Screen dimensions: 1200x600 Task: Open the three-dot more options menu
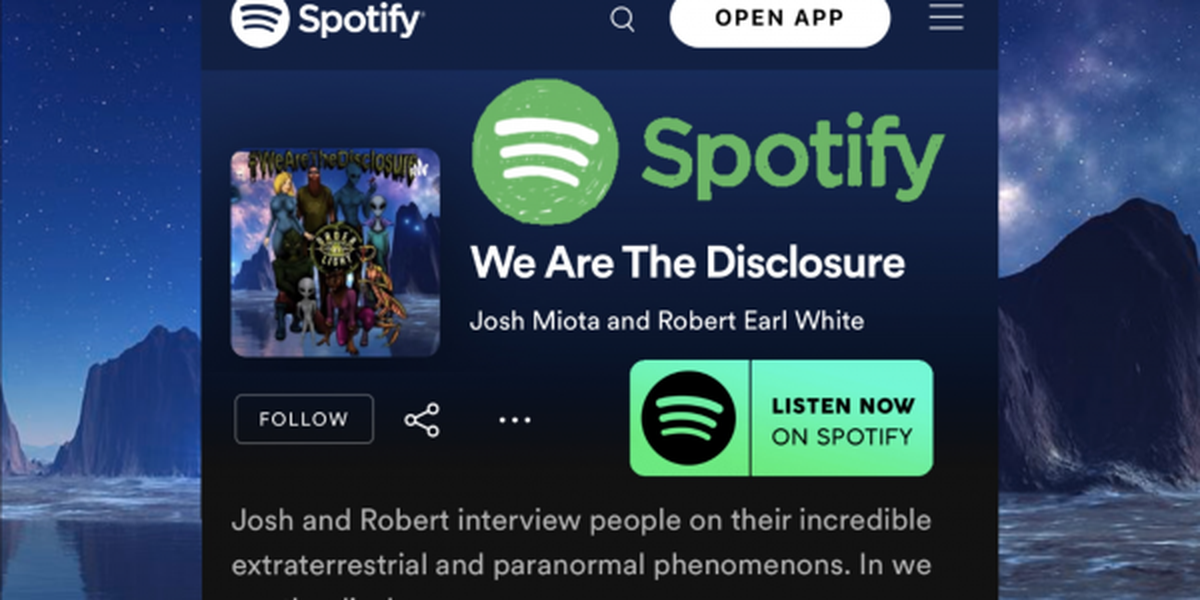click(x=515, y=420)
